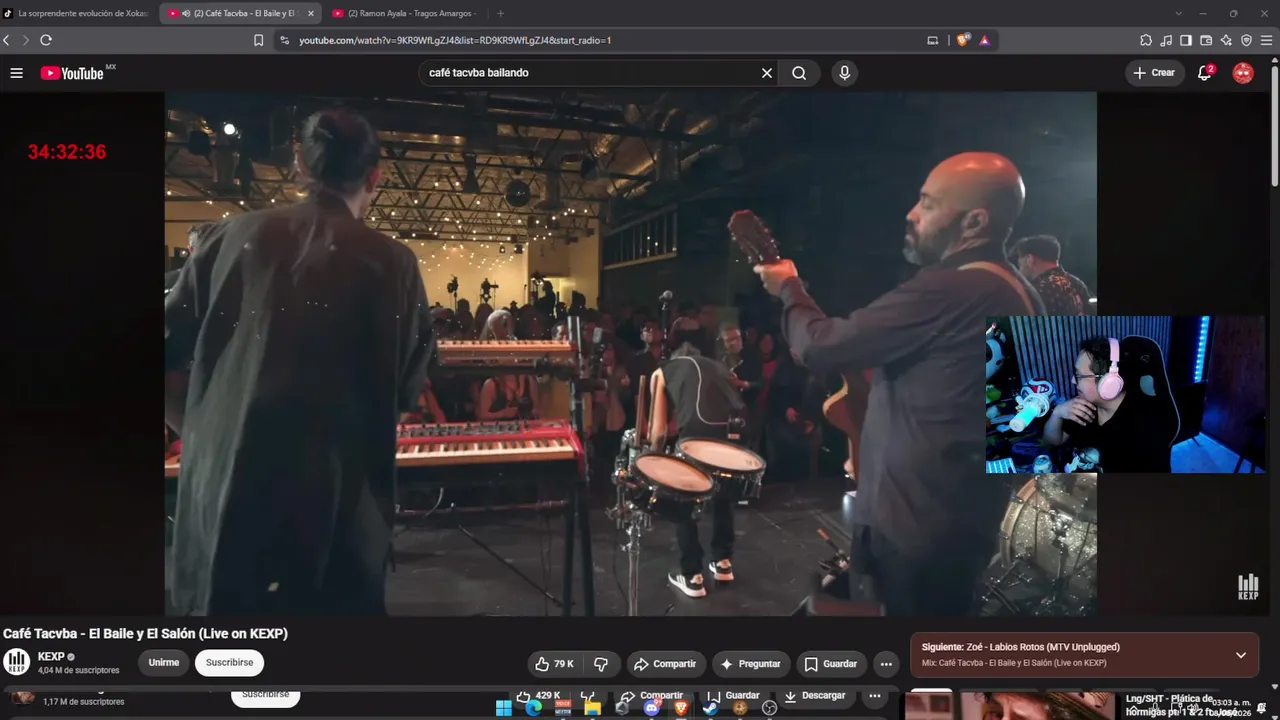
Task: Dislike the Café Tacvba video
Action: point(601,664)
